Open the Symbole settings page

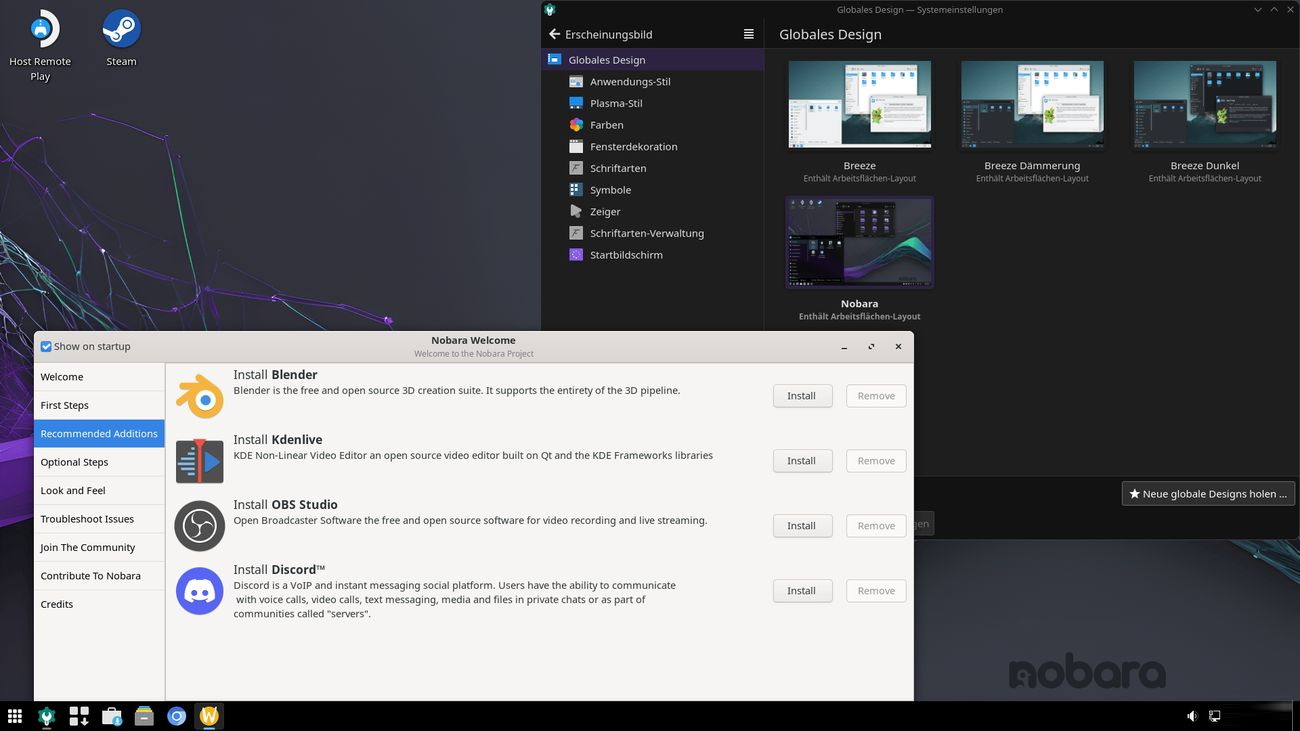(x=653, y=190)
